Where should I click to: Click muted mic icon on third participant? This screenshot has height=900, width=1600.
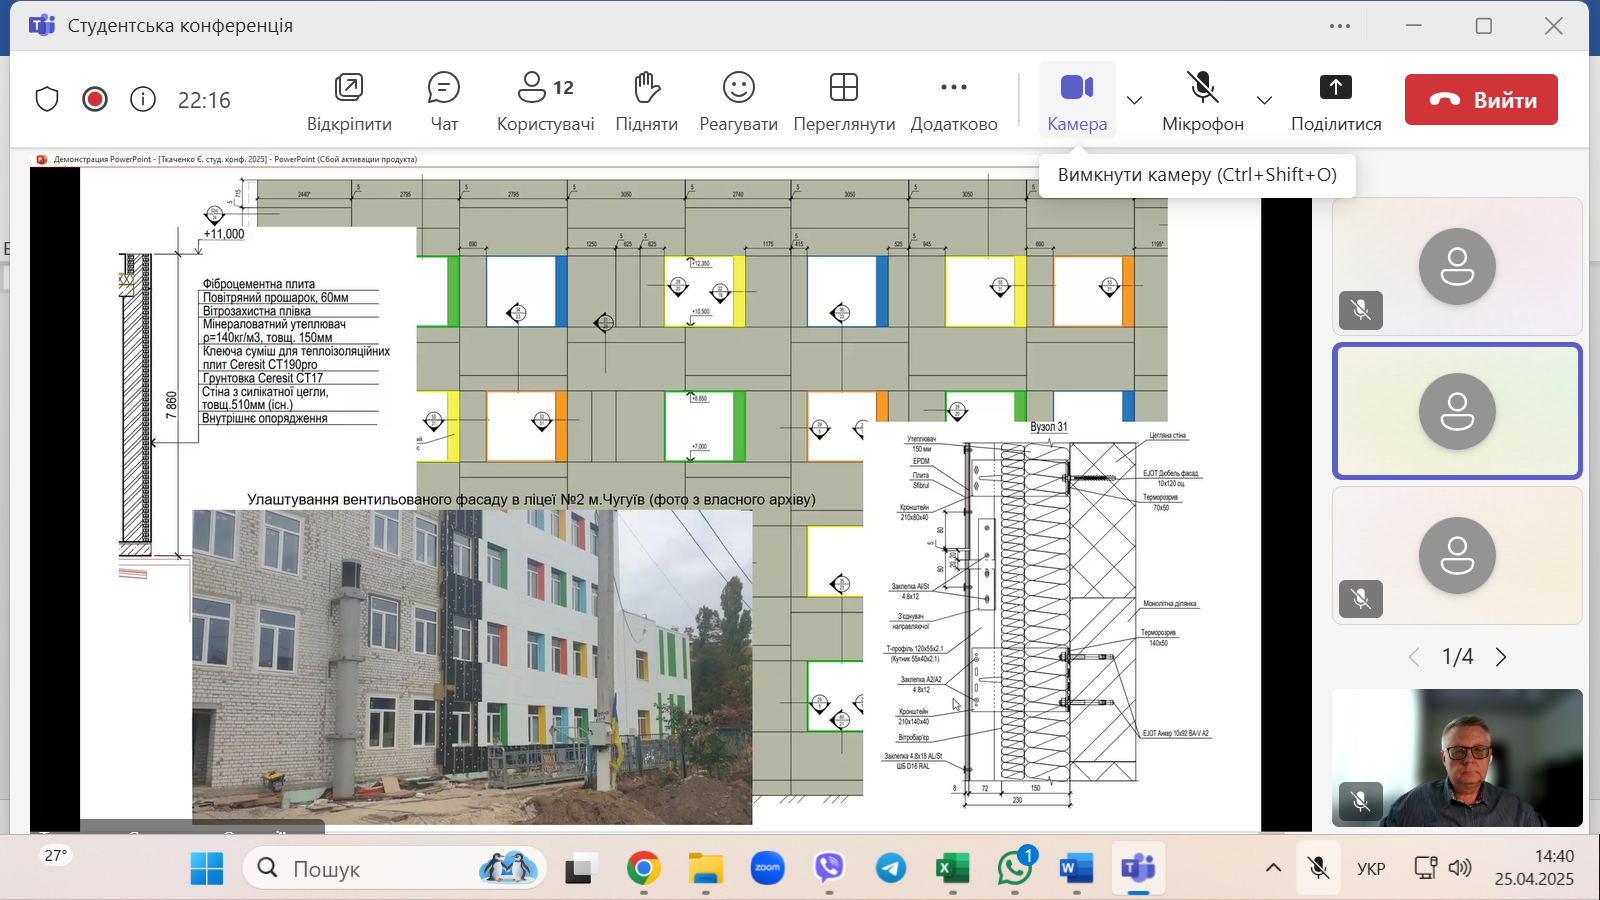(x=1361, y=599)
